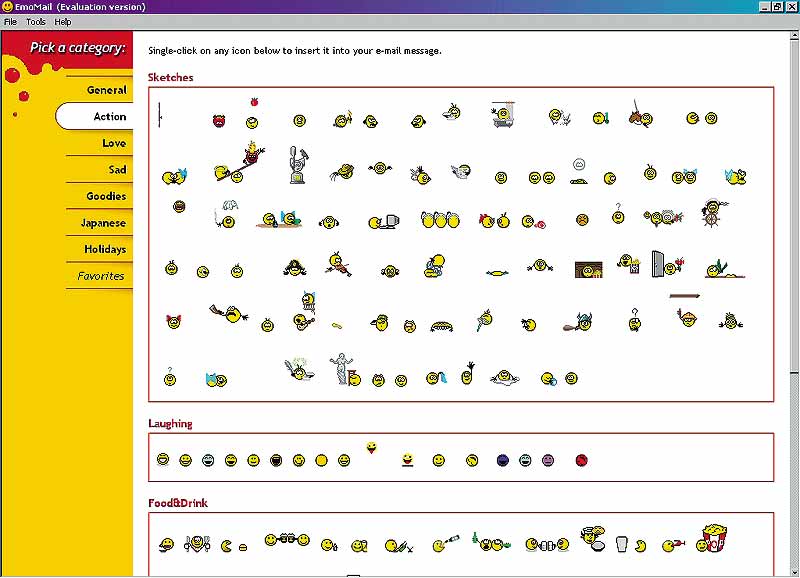Viewport: 800px width, 578px height.
Task: Switch to the Sad category
Action: point(117,169)
